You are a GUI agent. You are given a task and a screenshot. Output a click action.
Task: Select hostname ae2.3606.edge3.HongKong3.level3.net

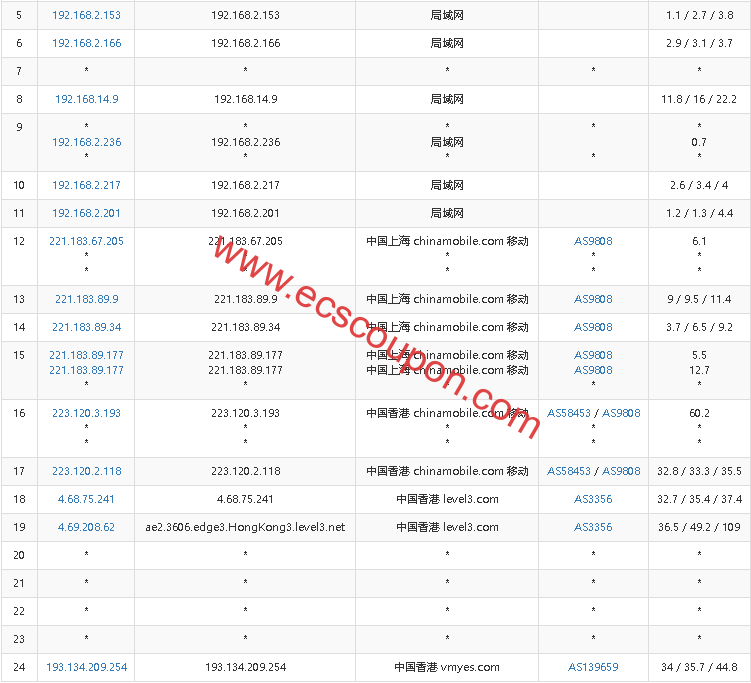[245, 527]
